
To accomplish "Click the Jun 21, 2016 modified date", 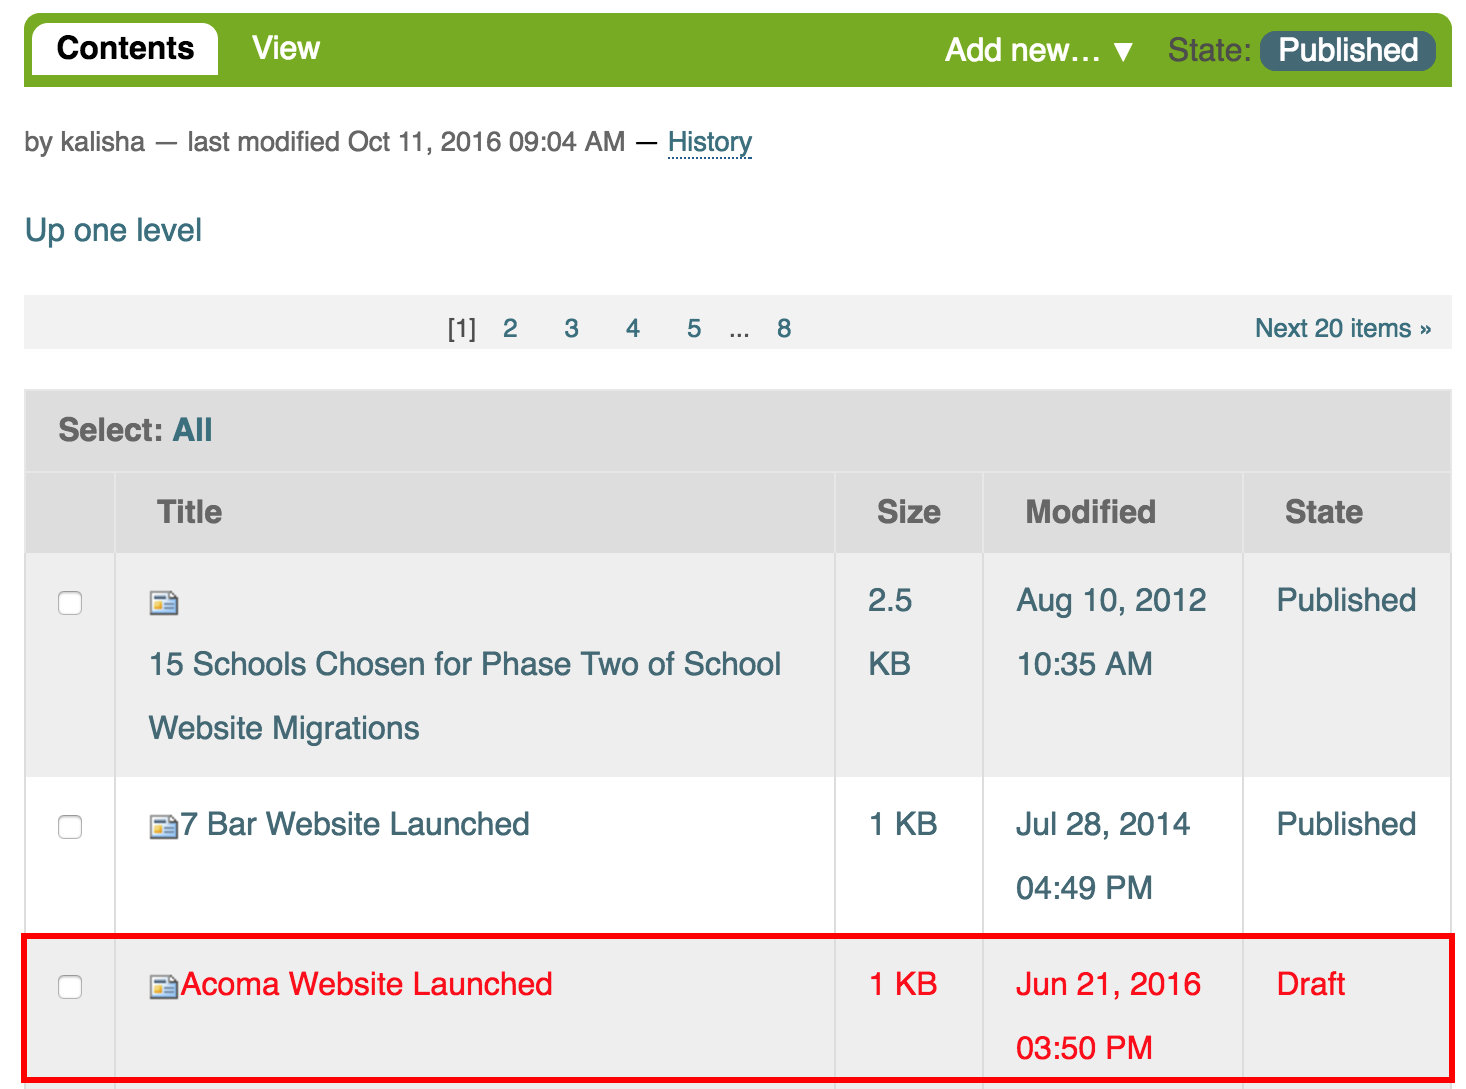I will (x=1108, y=1016).
